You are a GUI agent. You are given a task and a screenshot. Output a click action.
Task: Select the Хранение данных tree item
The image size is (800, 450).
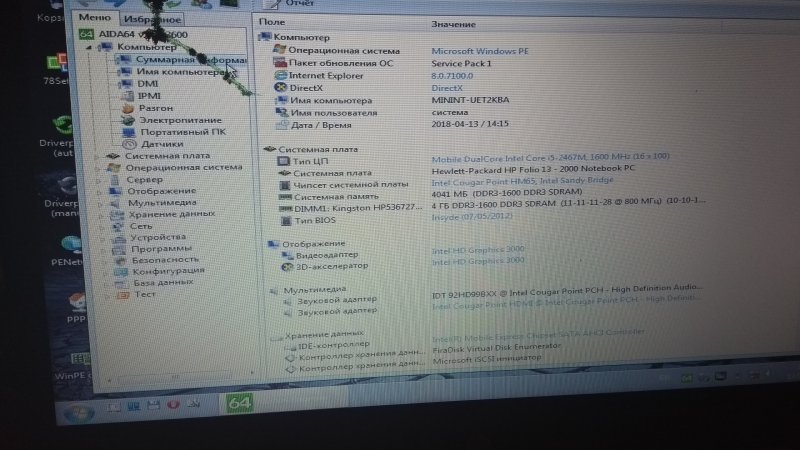coord(170,214)
